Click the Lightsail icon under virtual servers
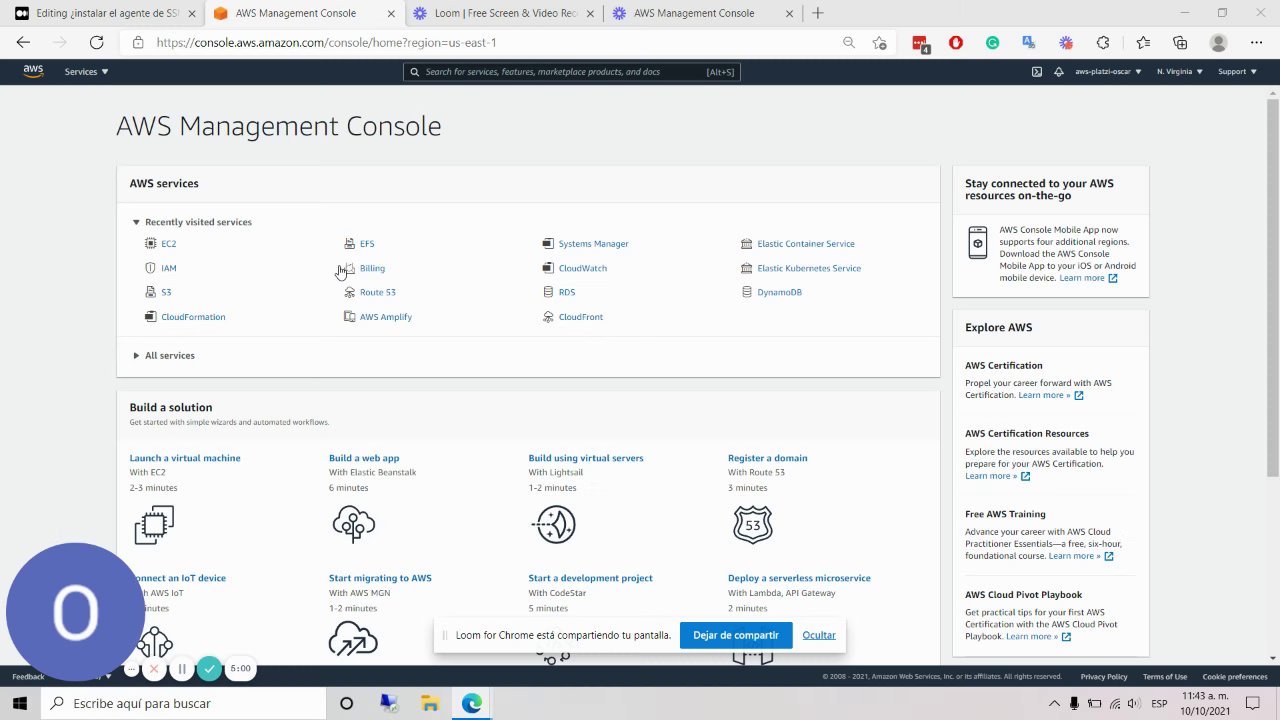 [x=555, y=525]
